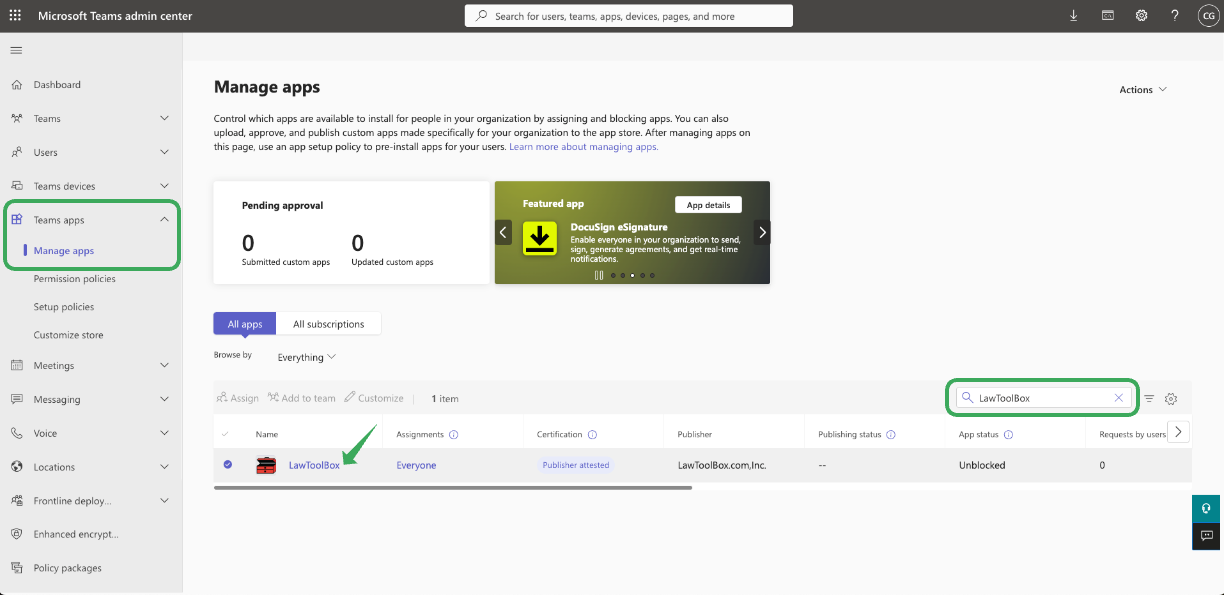Open the Settings gear in header

click(x=1142, y=16)
